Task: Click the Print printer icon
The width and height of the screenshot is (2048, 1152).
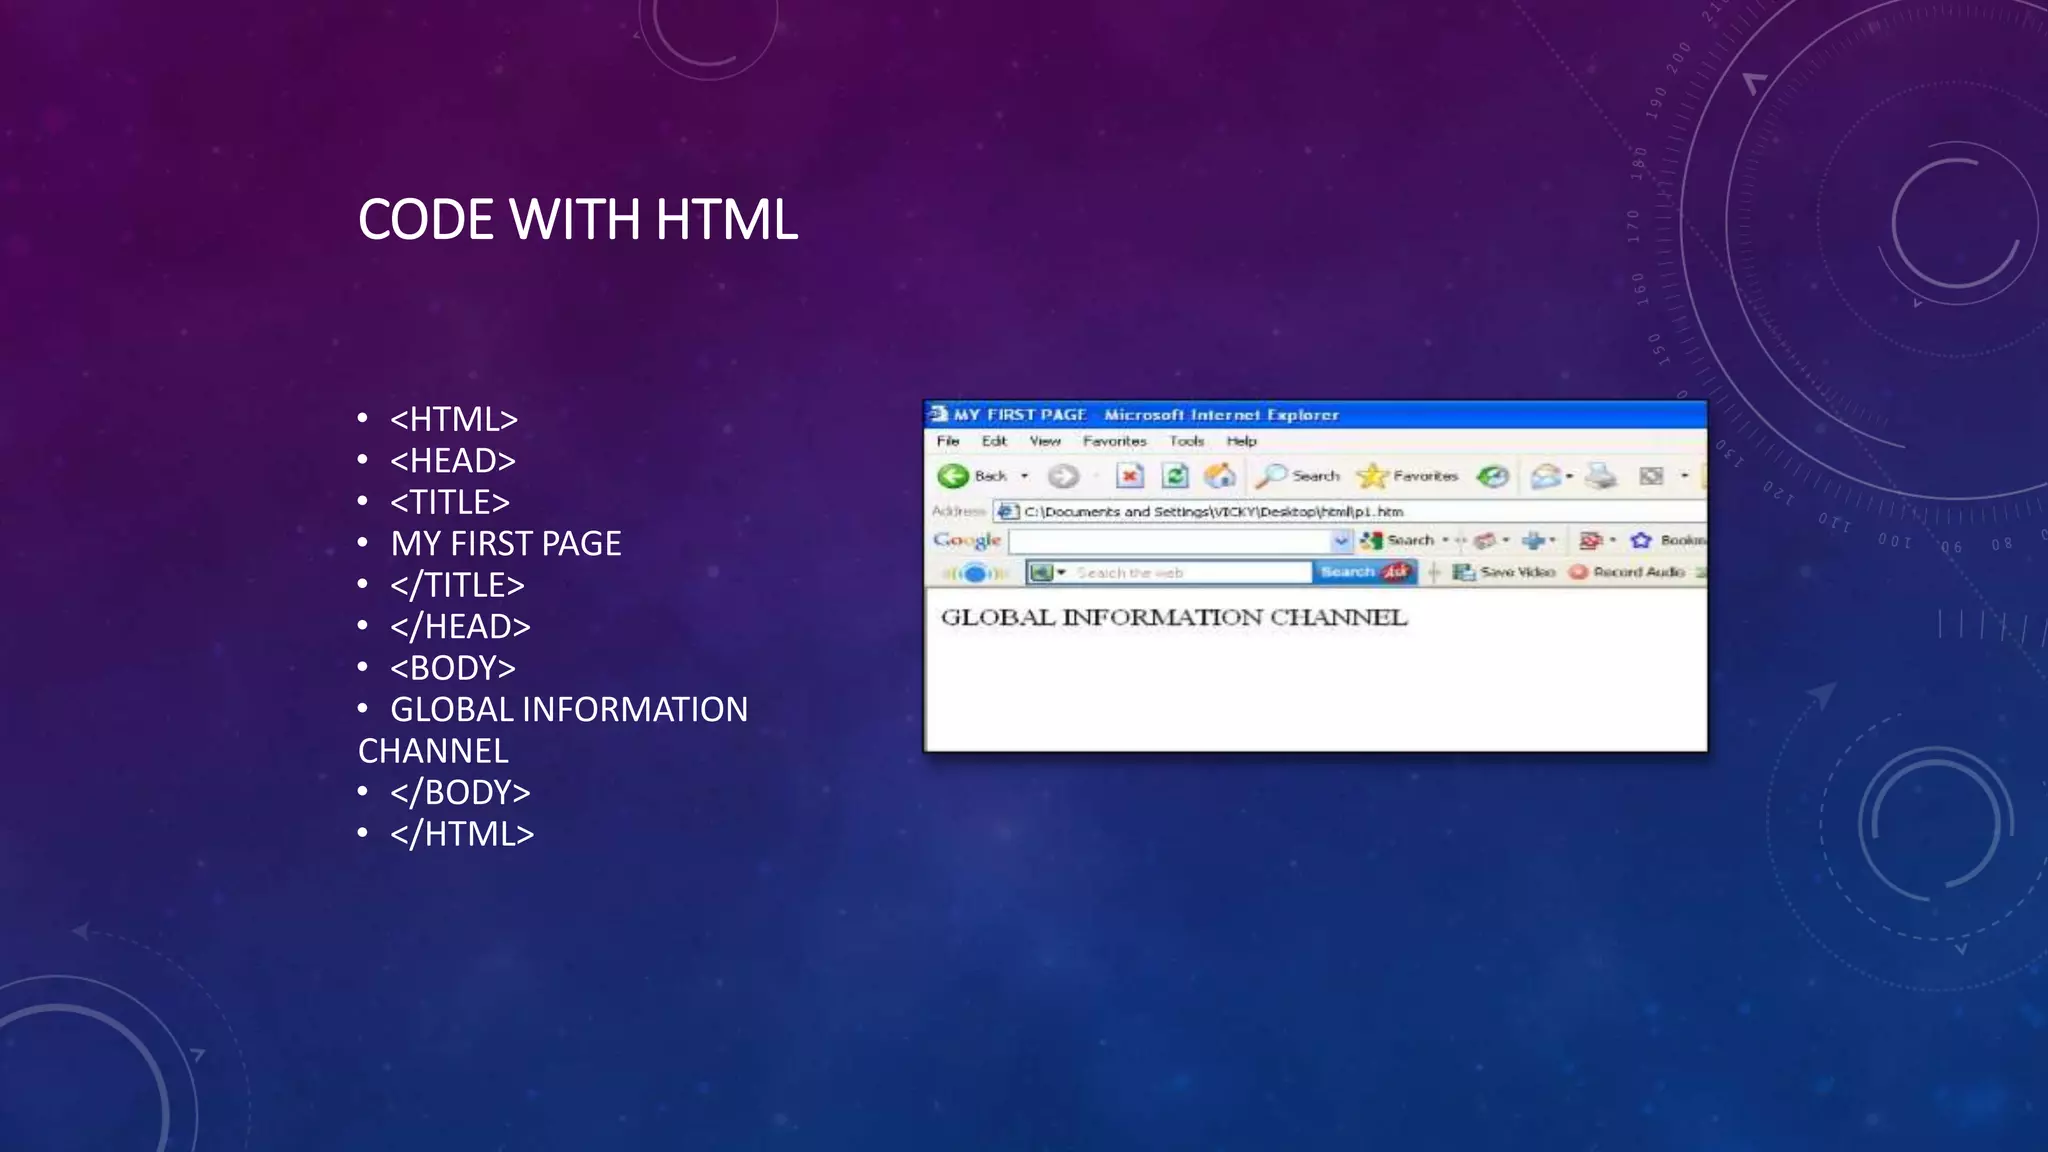Action: click(1600, 476)
